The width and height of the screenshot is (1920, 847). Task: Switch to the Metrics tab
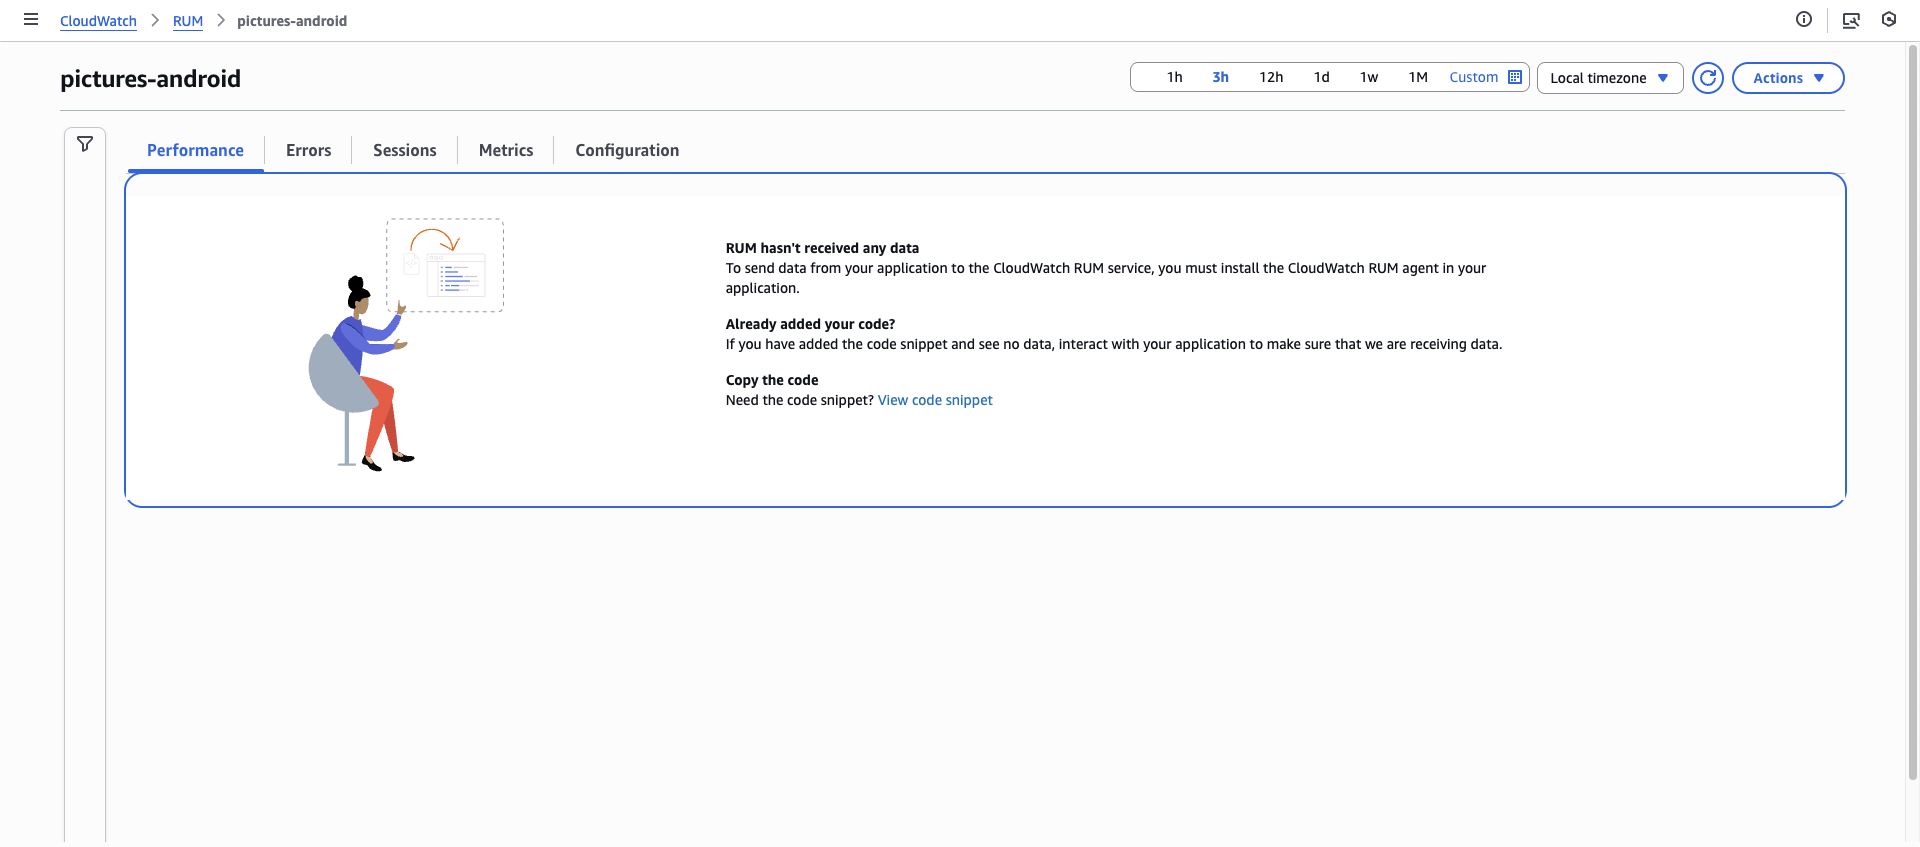(506, 150)
